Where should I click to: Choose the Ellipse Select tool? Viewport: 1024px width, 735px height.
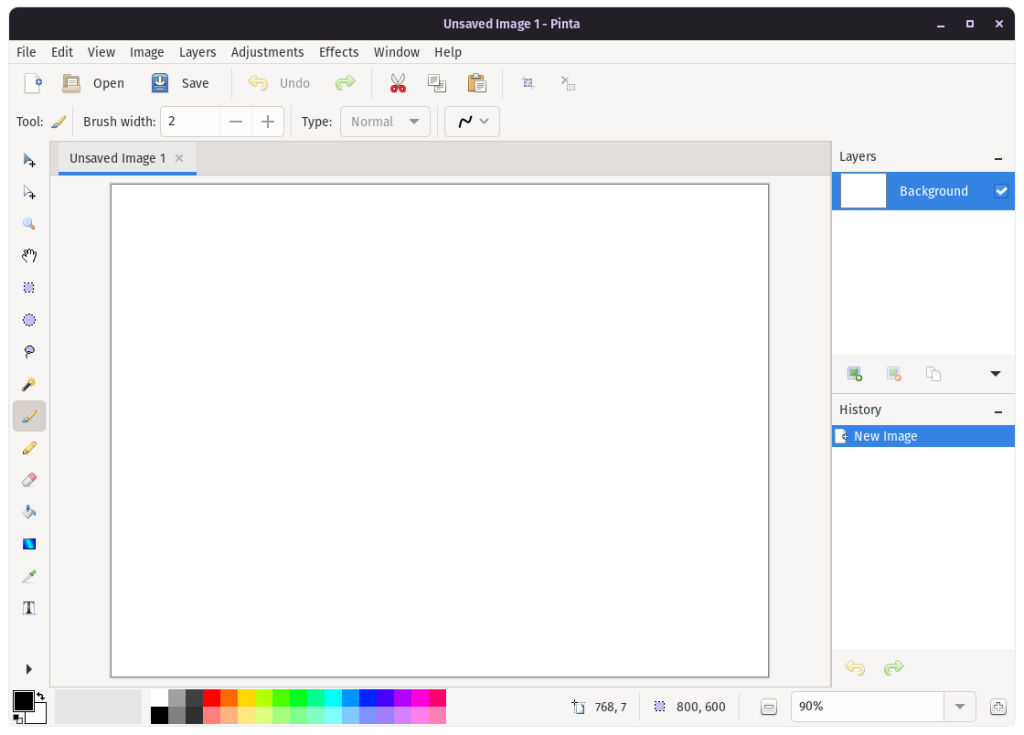(x=29, y=319)
